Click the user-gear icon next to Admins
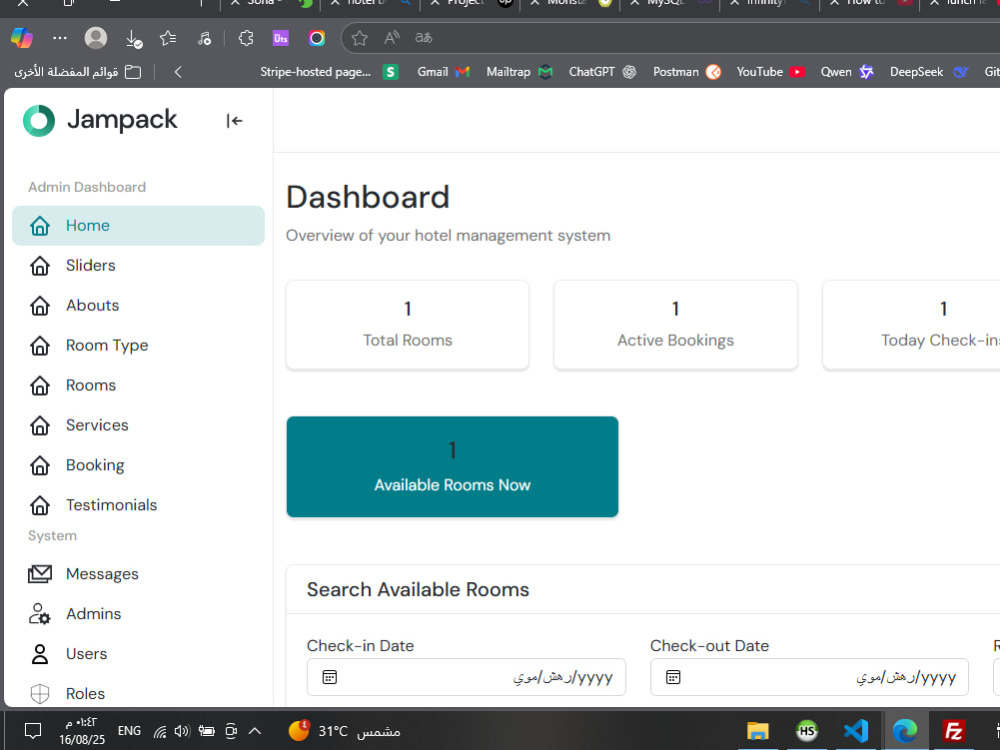Screen dimensions: 1000x750 [40, 614]
